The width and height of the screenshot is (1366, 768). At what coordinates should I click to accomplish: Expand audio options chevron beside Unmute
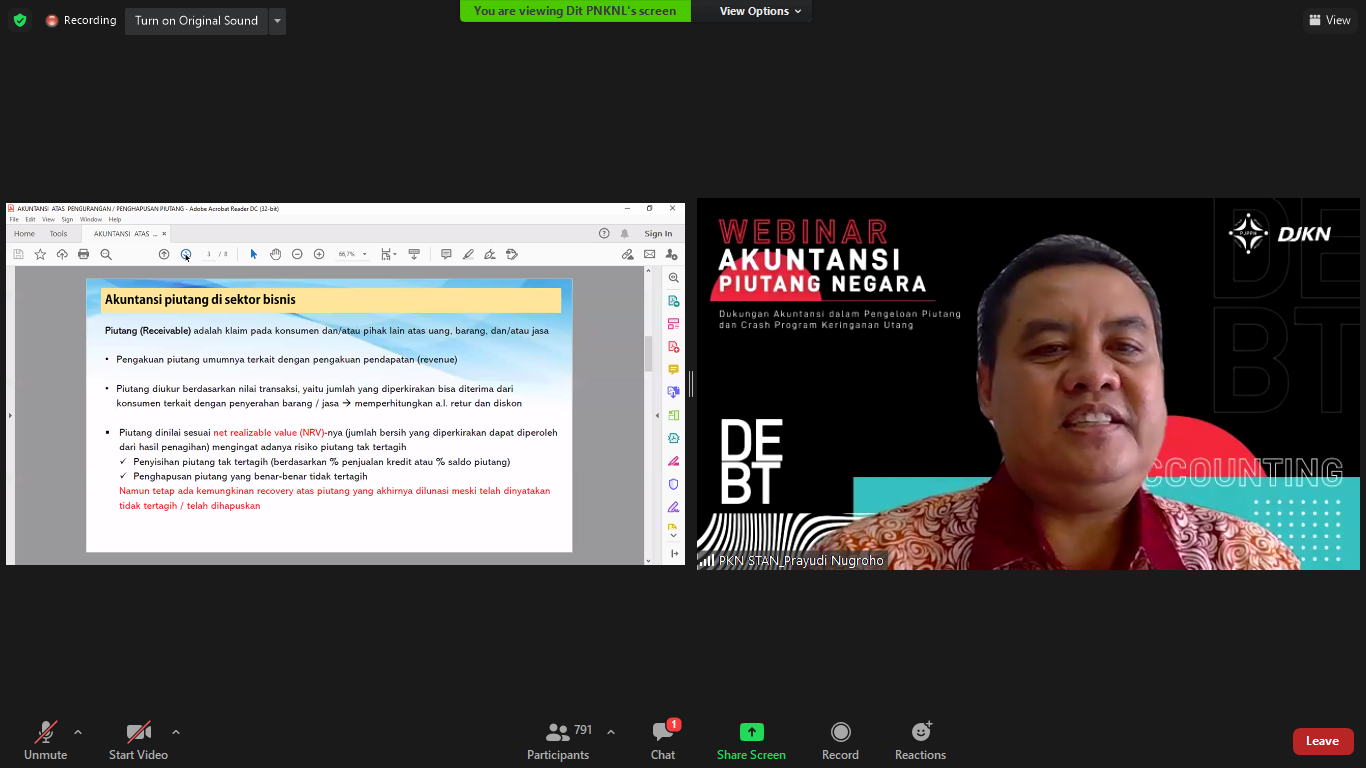click(78, 732)
